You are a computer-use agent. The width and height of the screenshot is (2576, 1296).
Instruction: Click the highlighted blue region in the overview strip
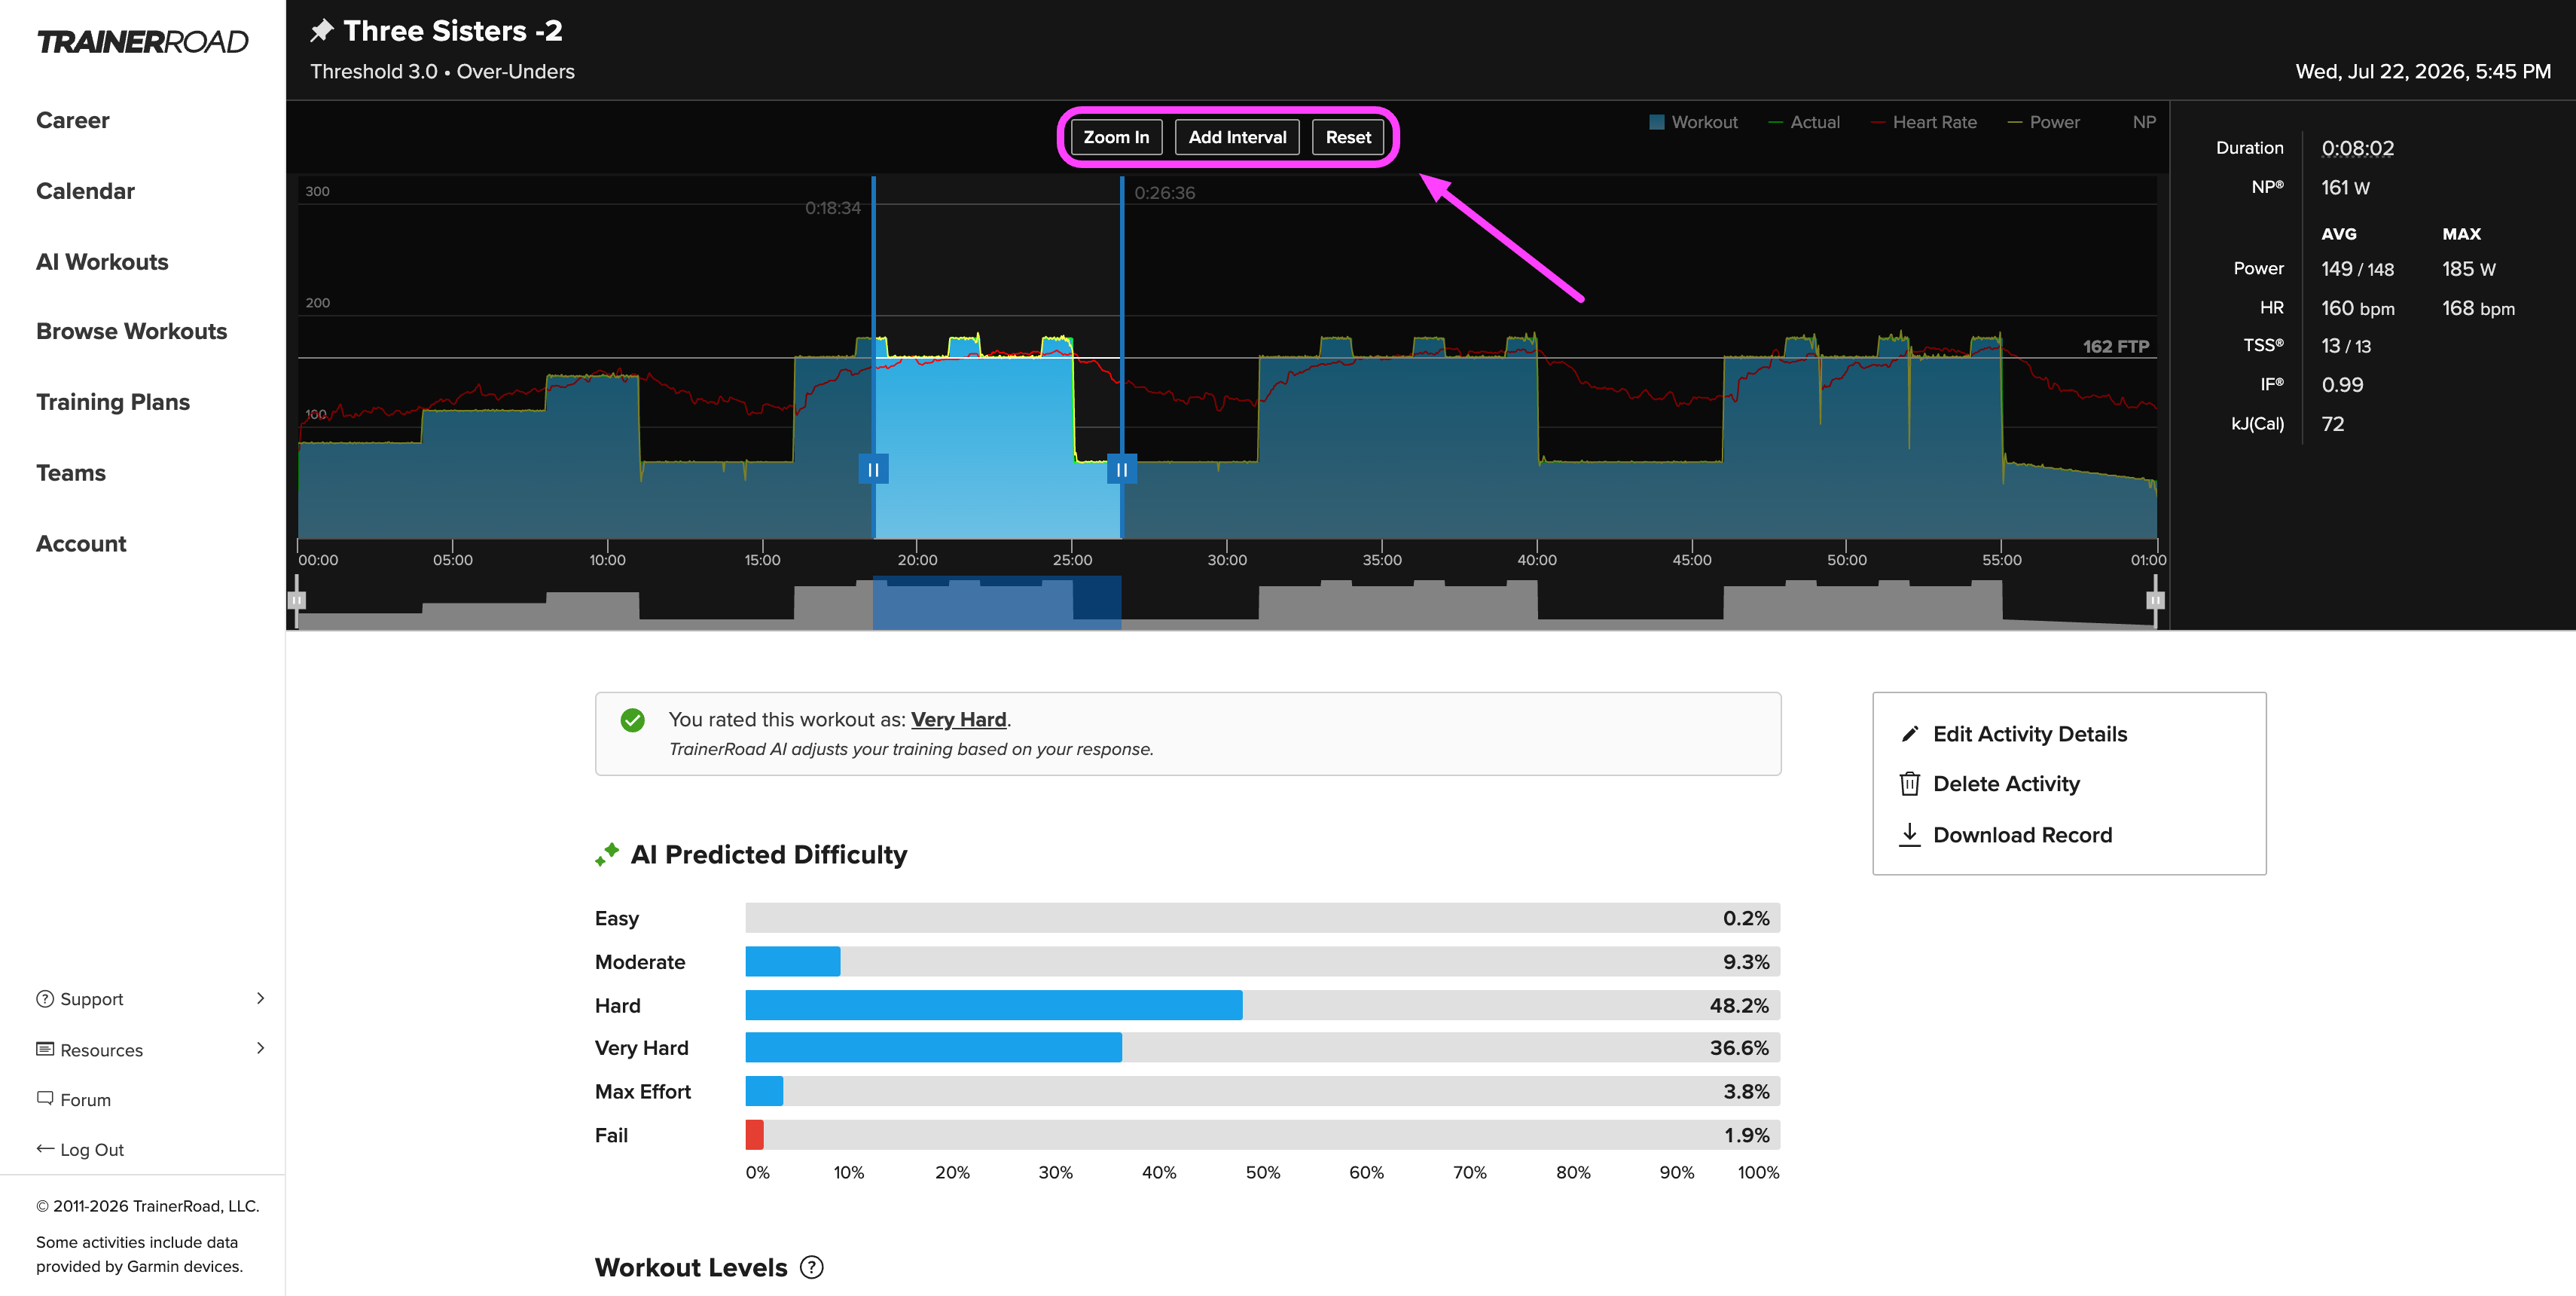(x=997, y=602)
